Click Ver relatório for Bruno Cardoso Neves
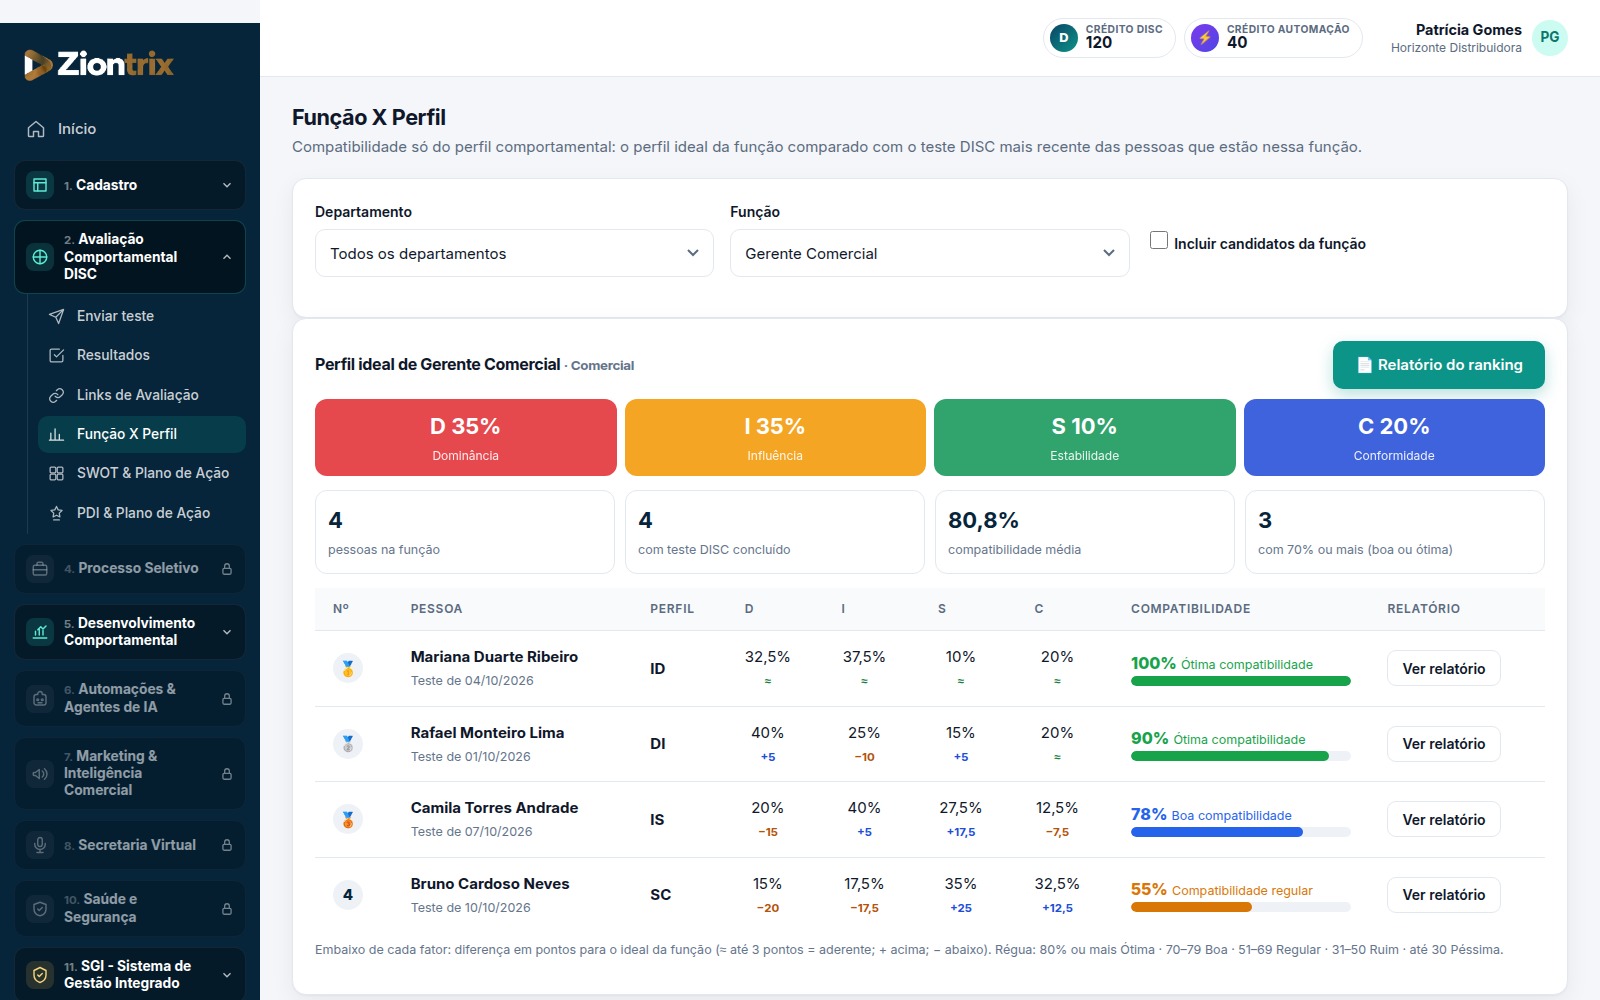Screen dimensions: 1600x1000 [1443, 895]
